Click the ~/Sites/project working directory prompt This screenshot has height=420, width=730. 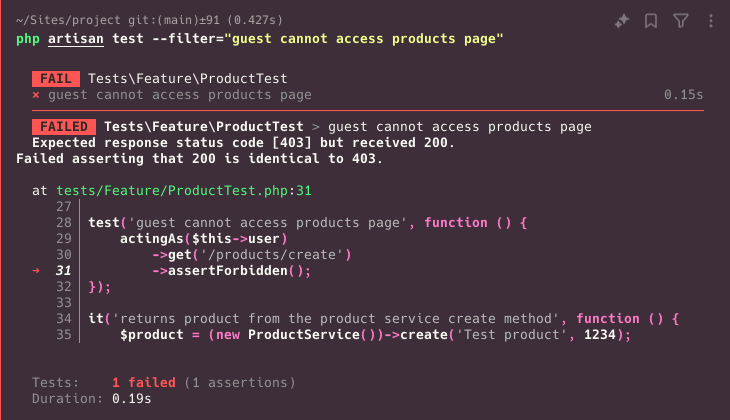[x=68, y=20]
